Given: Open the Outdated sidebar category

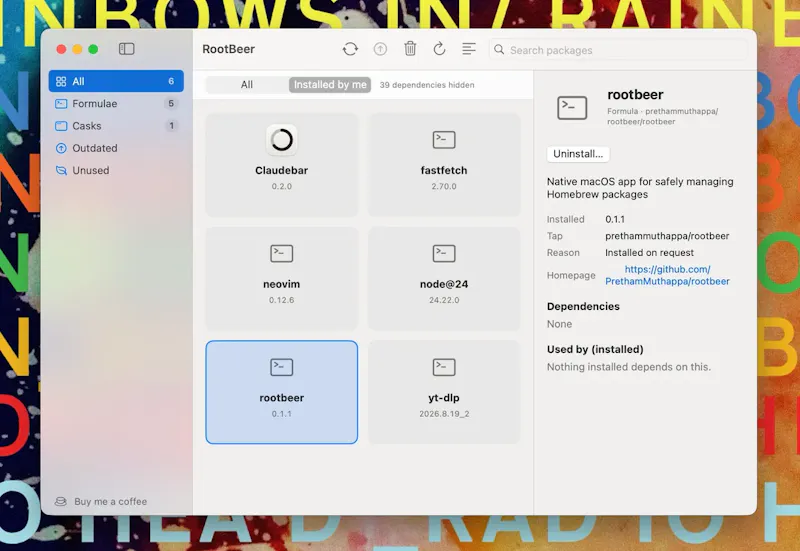Looking at the screenshot, I should point(116,148).
